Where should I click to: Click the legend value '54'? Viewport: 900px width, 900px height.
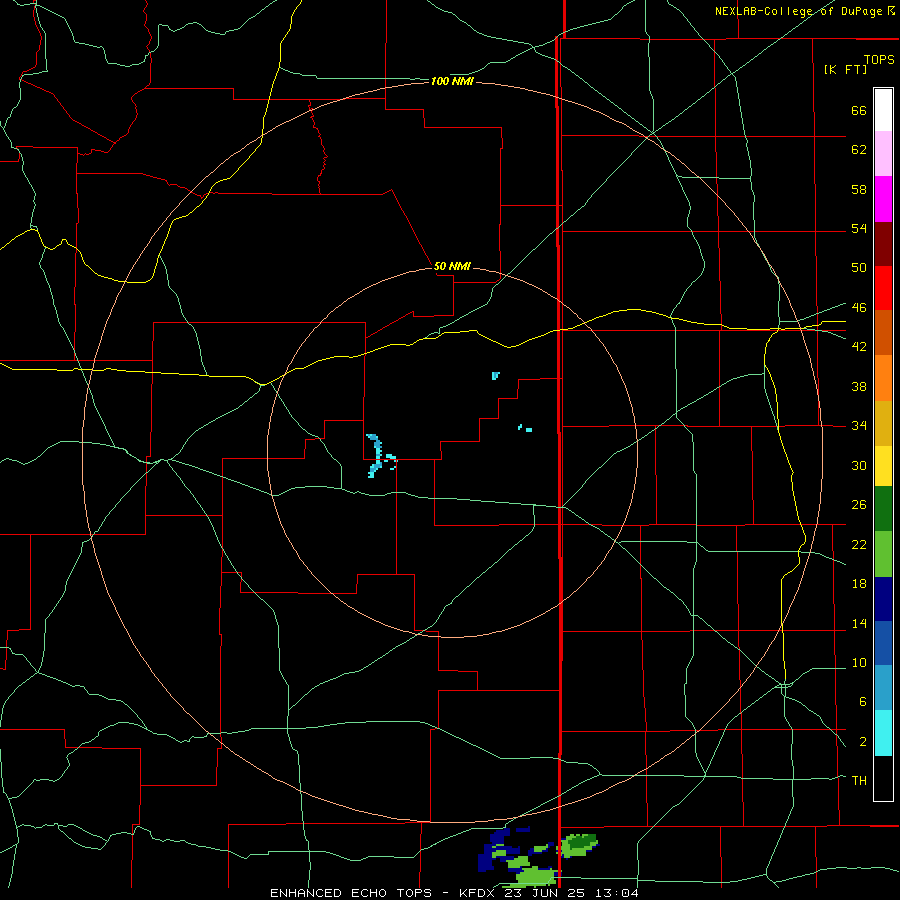click(x=859, y=228)
